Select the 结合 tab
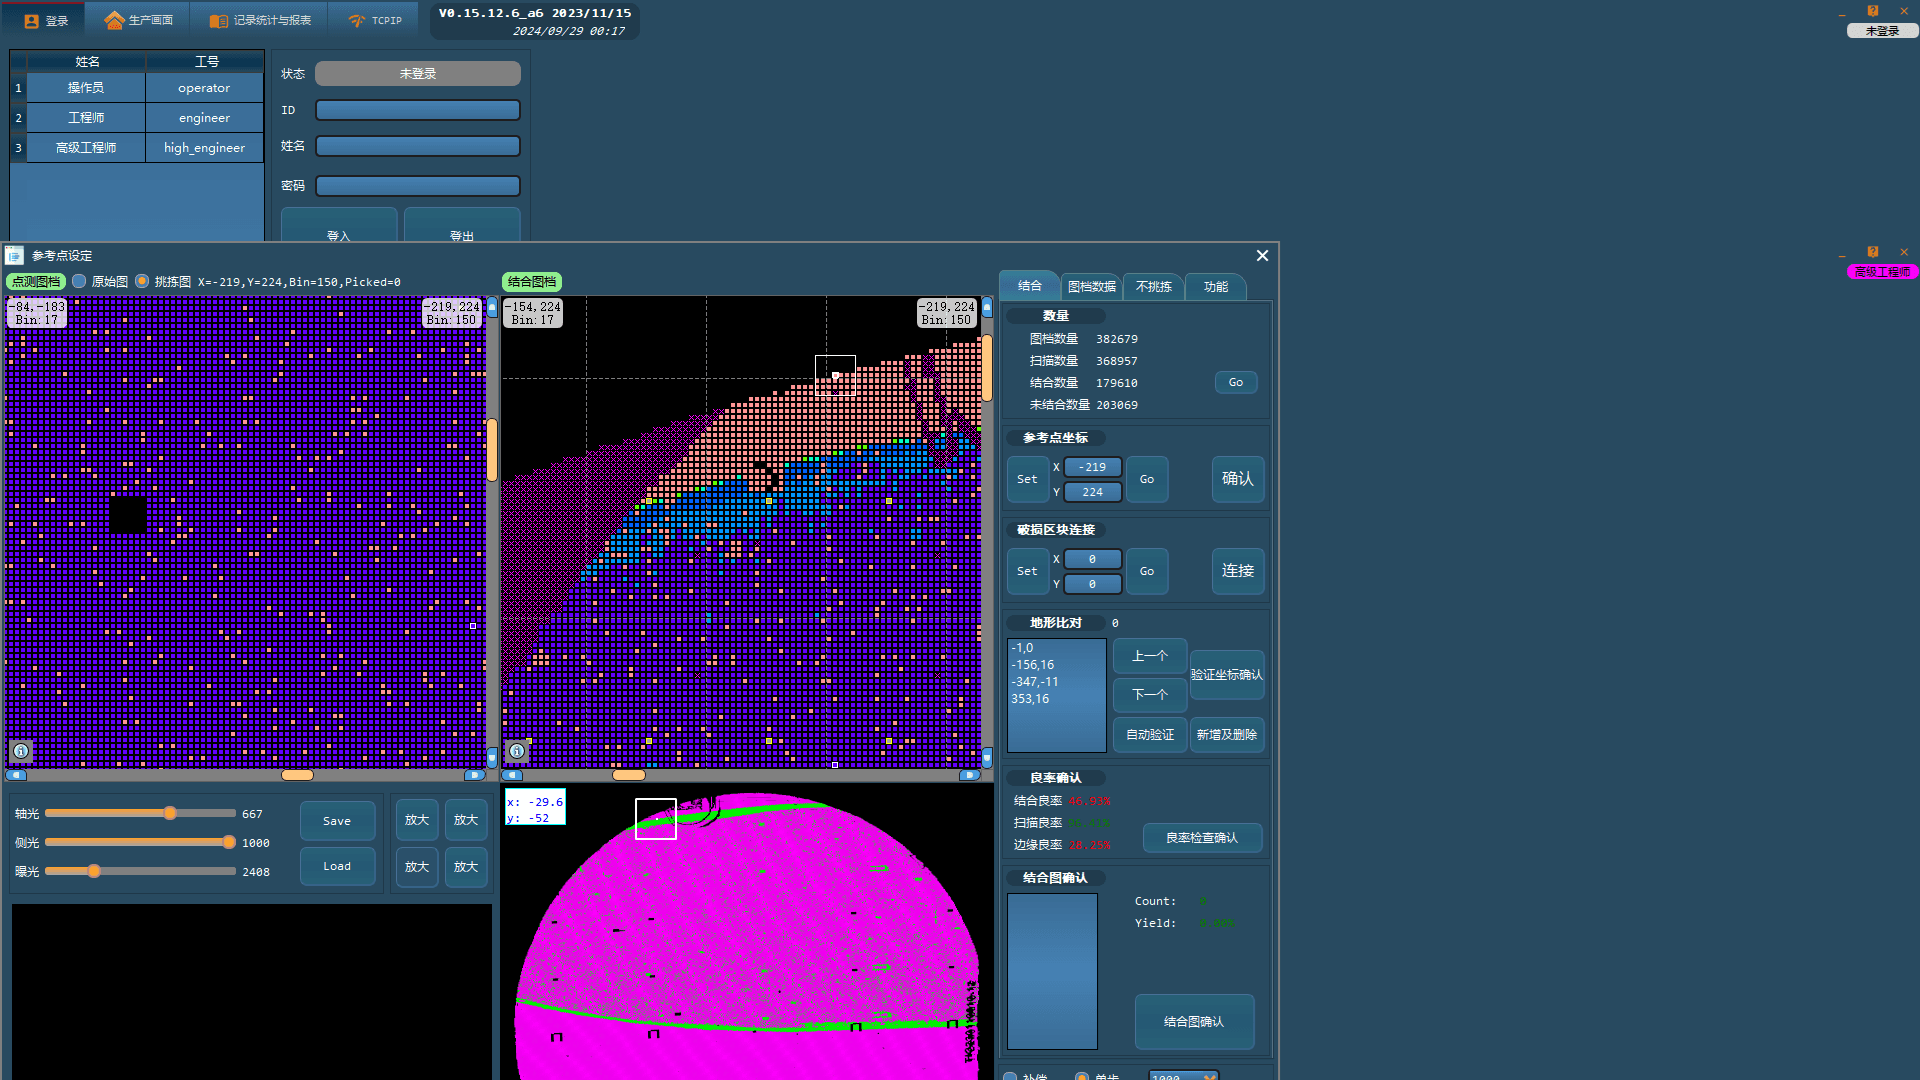Viewport: 1920px width, 1080px height. click(1029, 286)
